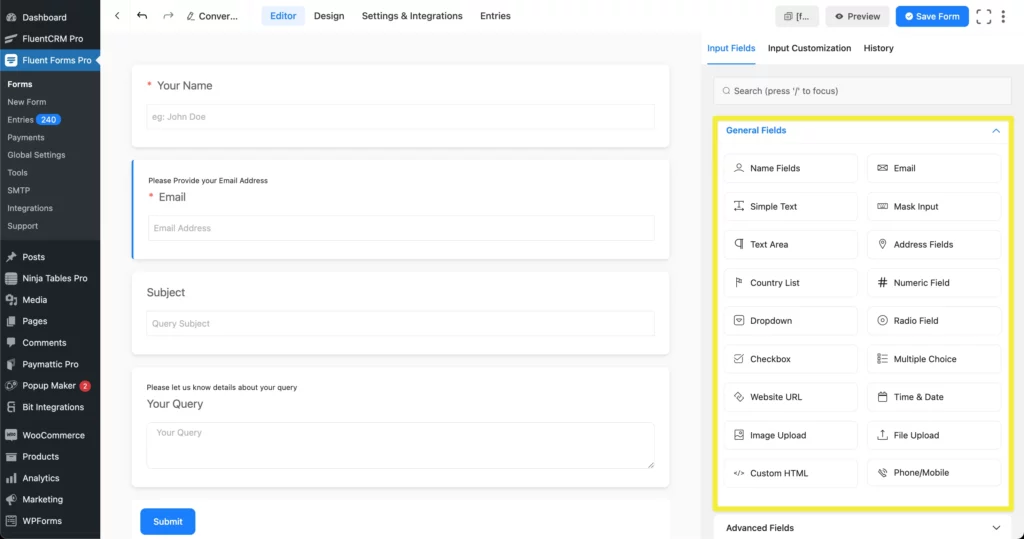This screenshot has height=539, width=1024.
Task: Click the Your Query text area
Action: point(400,445)
